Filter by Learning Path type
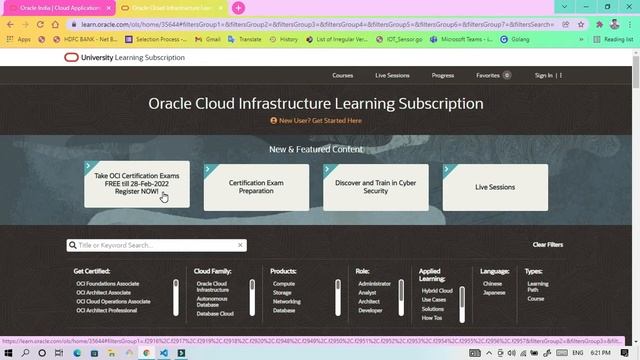This screenshot has width=640, height=360. (x=538, y=287)
